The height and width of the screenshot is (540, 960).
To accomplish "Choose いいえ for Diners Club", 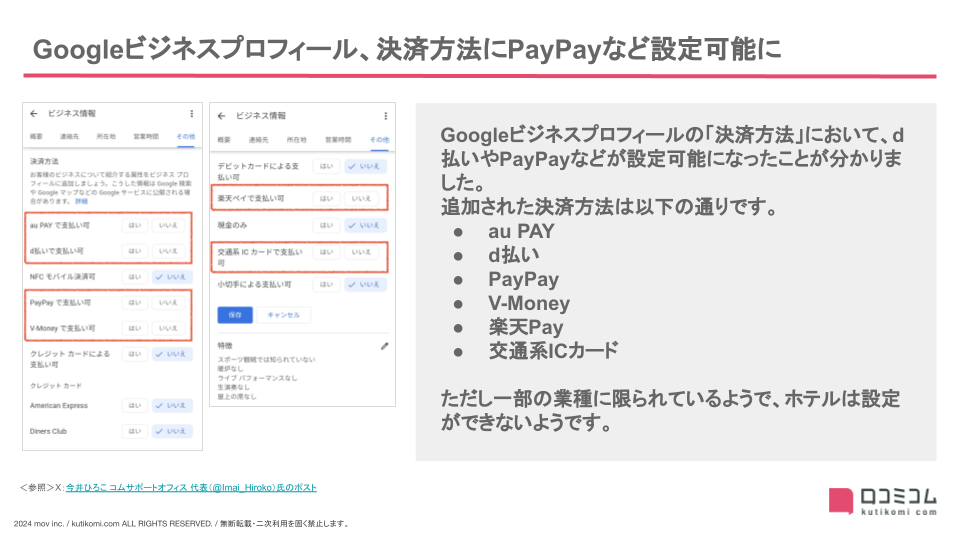I will pyautogui.click(x=172, y=431).
